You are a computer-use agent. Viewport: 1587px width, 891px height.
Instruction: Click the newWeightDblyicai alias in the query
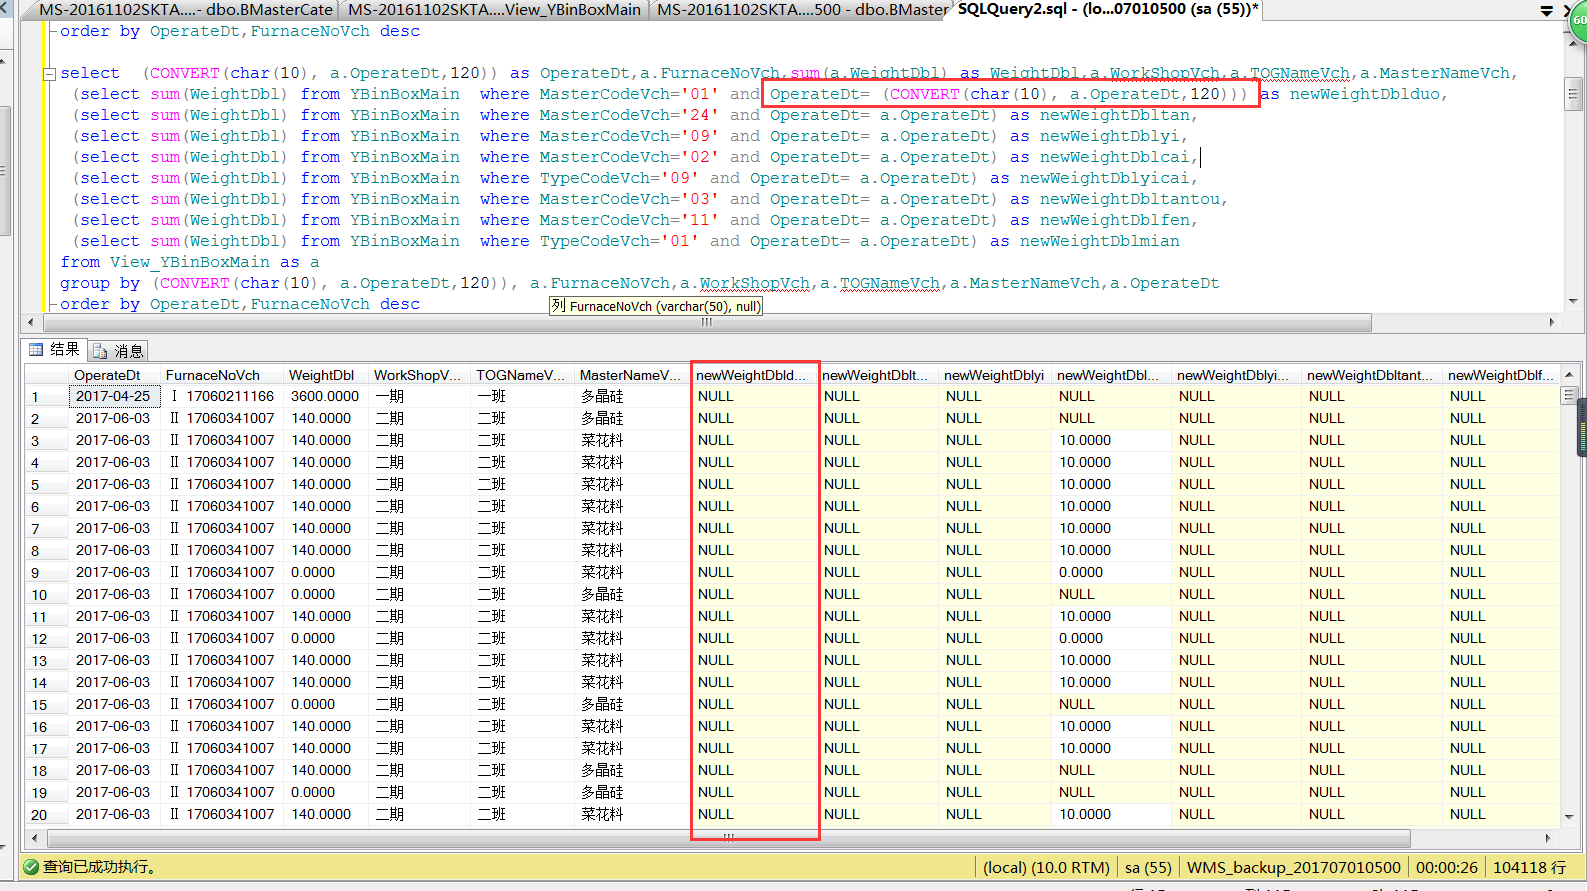click(1104, 178)
